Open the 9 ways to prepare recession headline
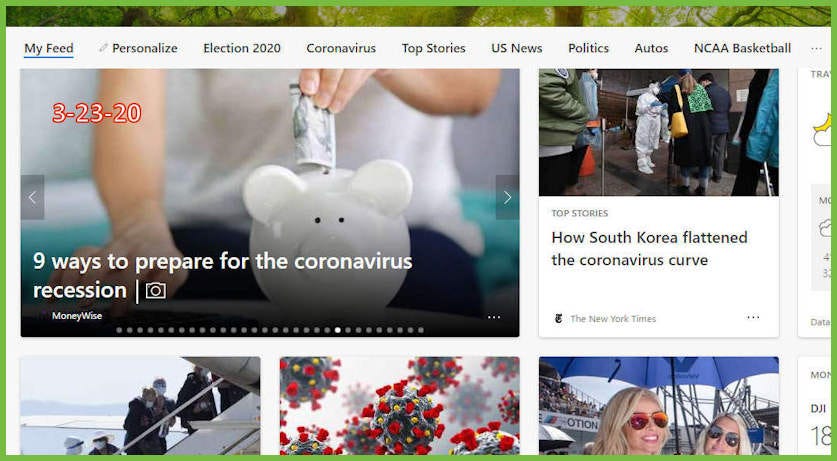837x461 pixels. 223,276
